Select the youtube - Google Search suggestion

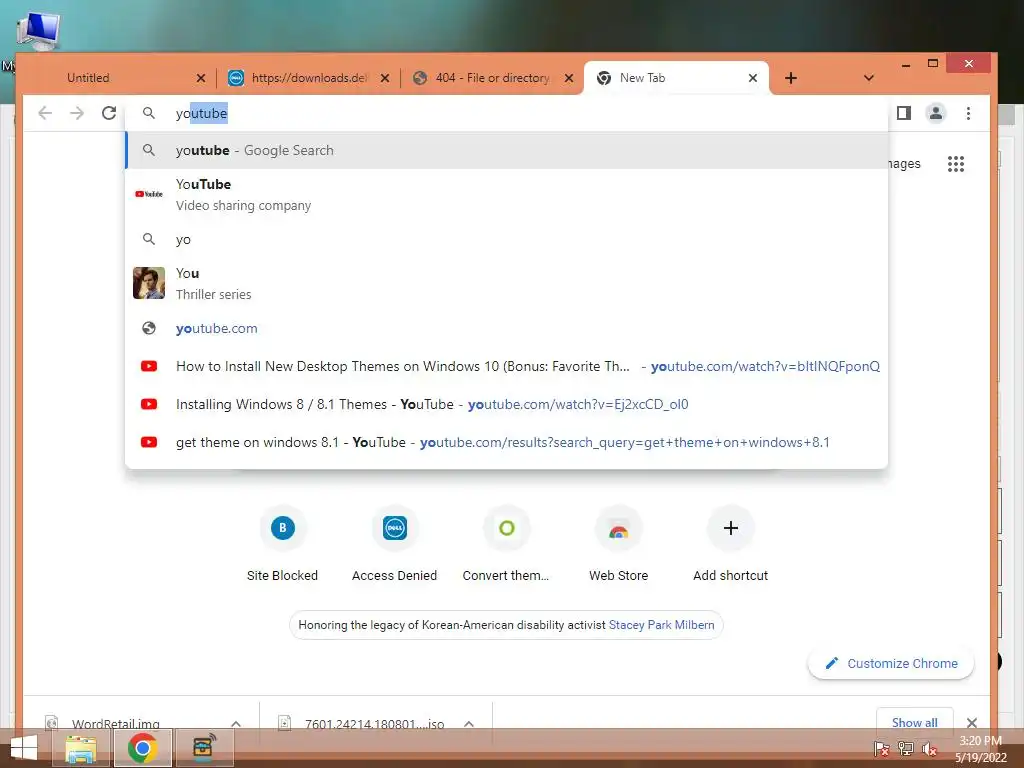click(x=506, y=150)
